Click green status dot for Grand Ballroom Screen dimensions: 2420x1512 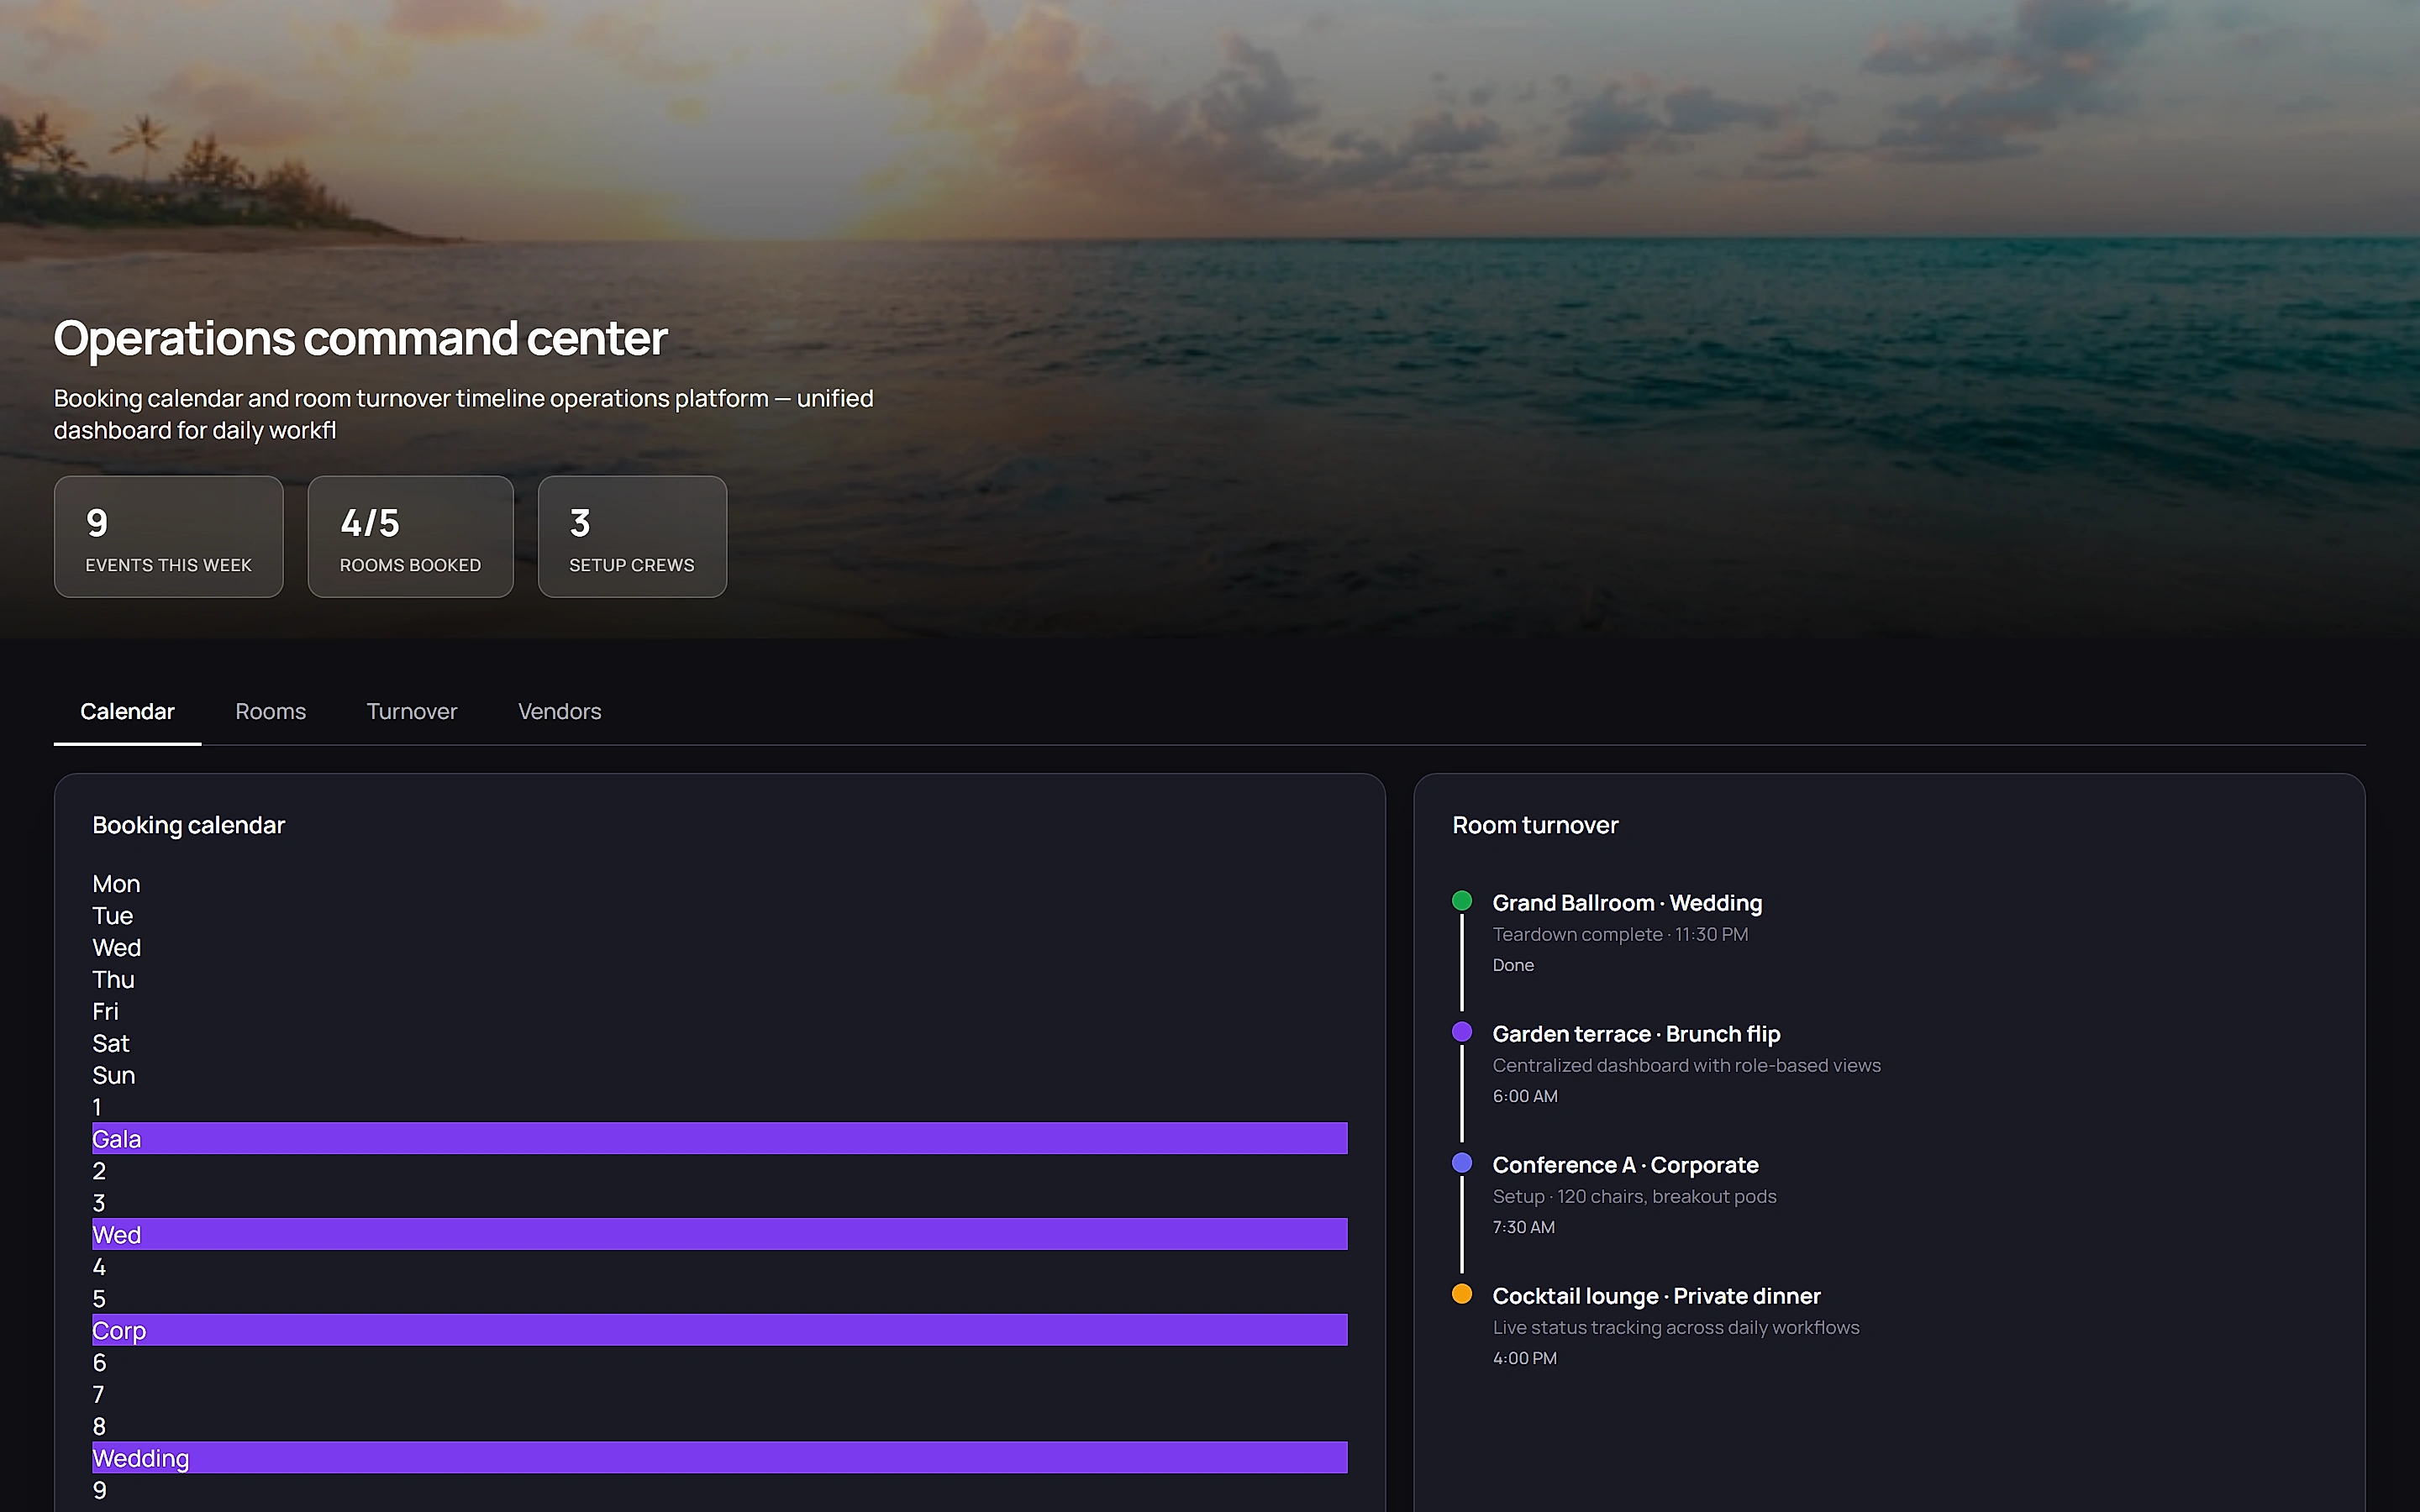coord(1461,901)
